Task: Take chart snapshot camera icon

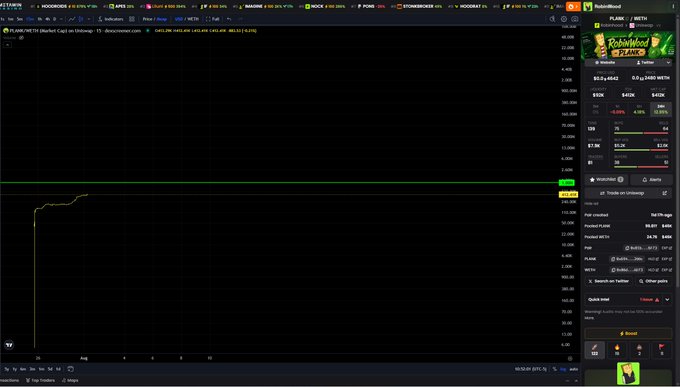Action: (575, 19)
